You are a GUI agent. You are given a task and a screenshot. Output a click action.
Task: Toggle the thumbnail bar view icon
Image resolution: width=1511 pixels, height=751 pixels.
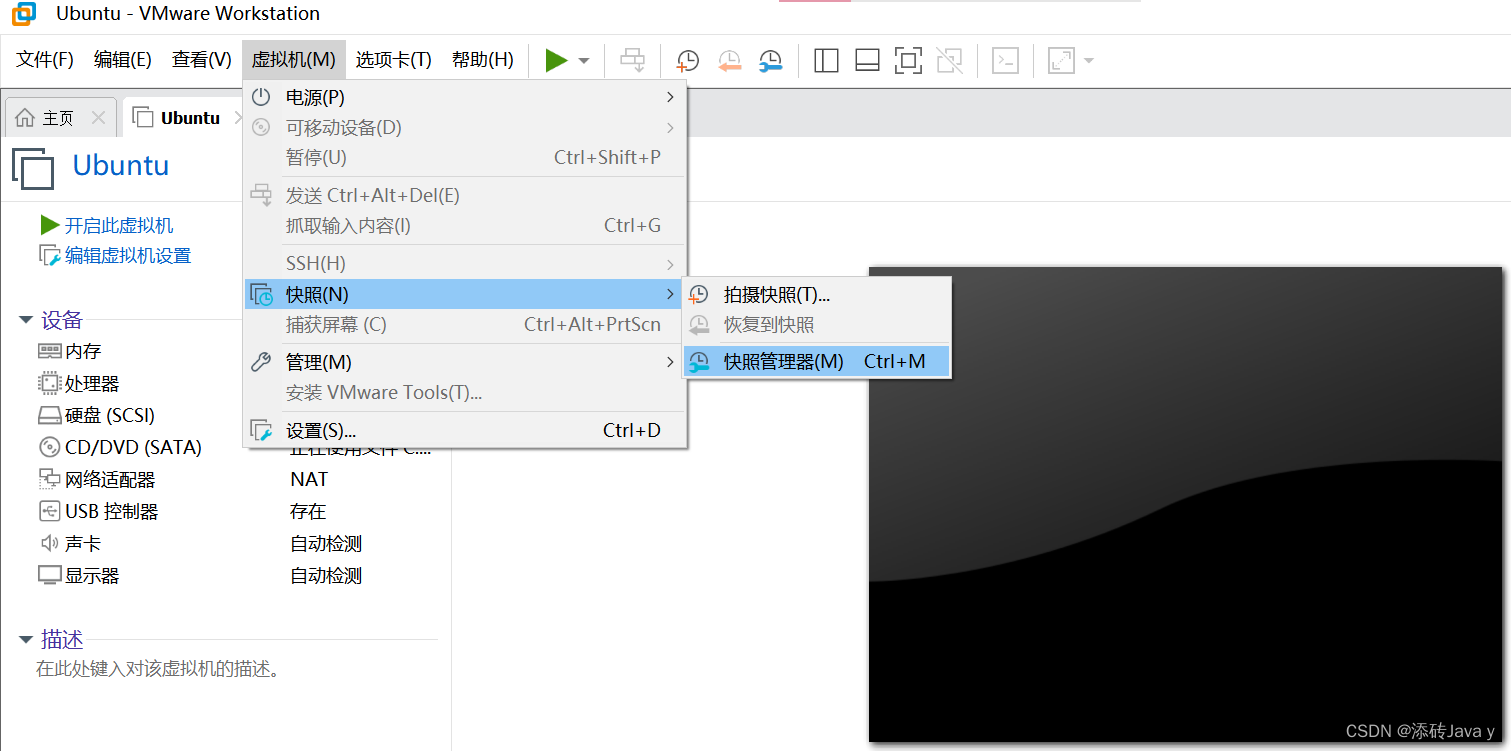pos(867,60)
